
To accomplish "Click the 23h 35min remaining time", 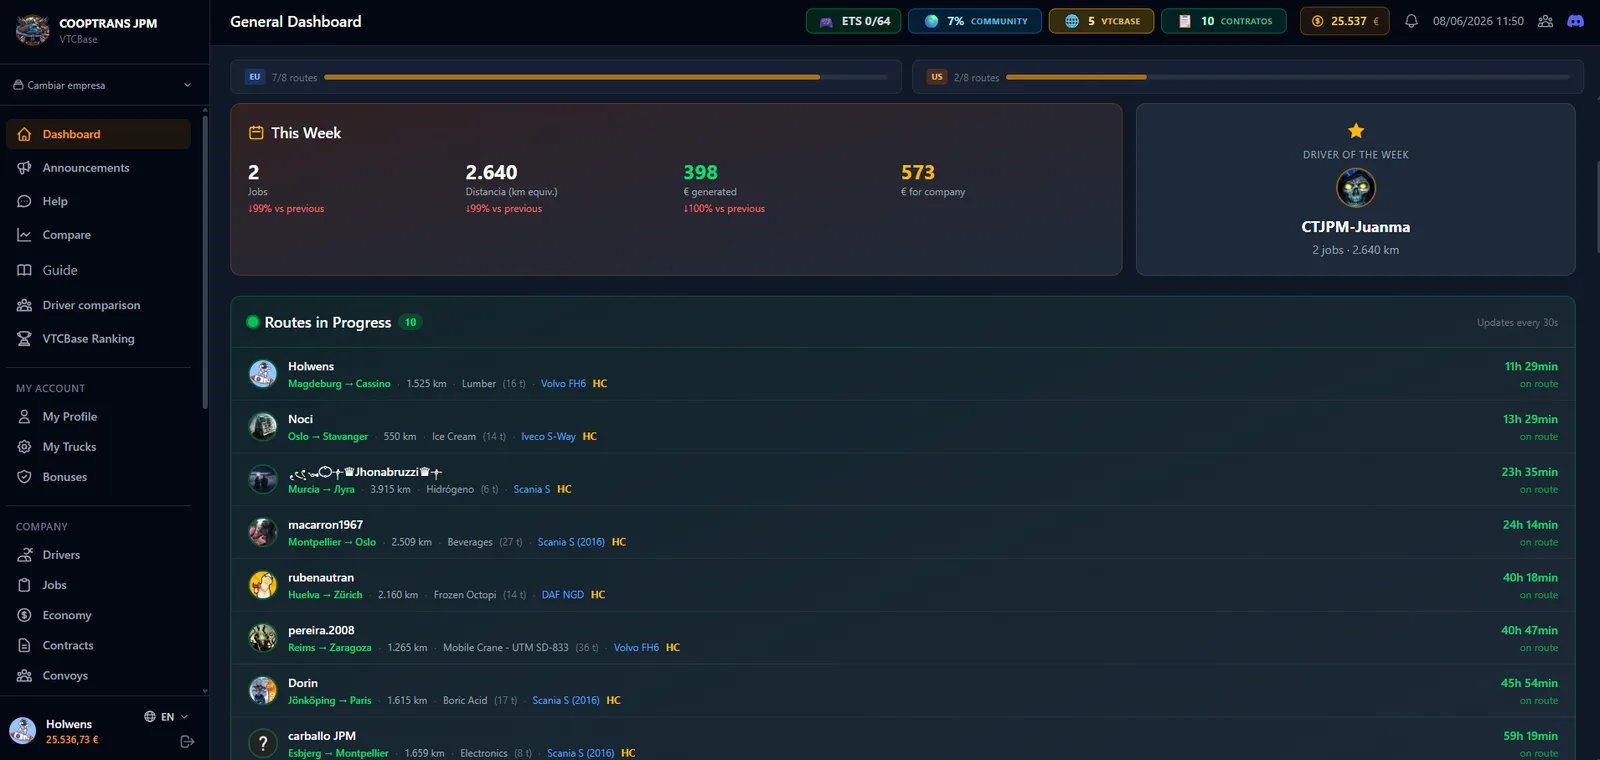I will tap(1530, 472).
